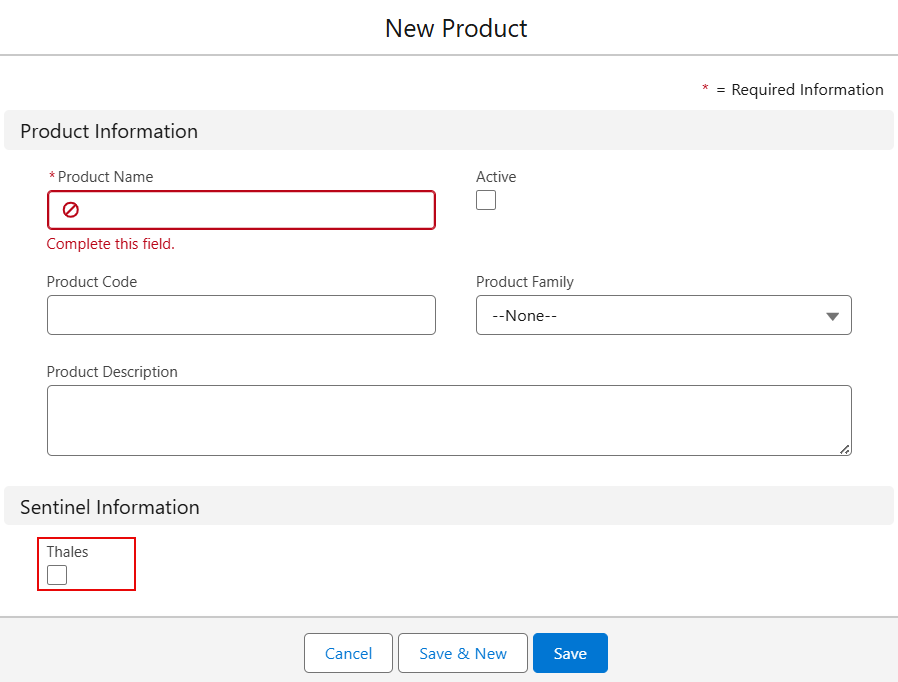The width and height of the screenshot is (898, 682).
Task: Click the Product Family dropdown arrow
Action: 832,316
